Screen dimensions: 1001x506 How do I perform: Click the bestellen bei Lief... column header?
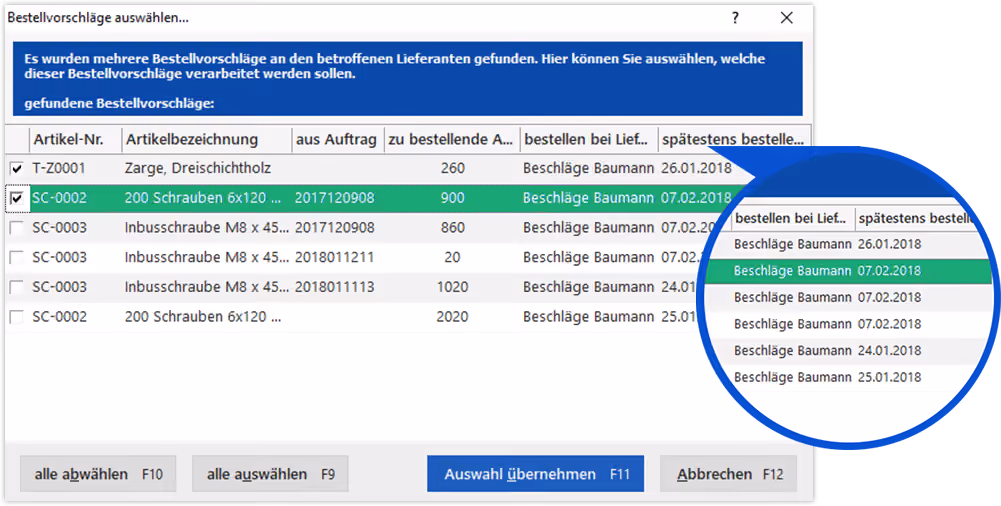pyautogui.click(x=589, y=139)
